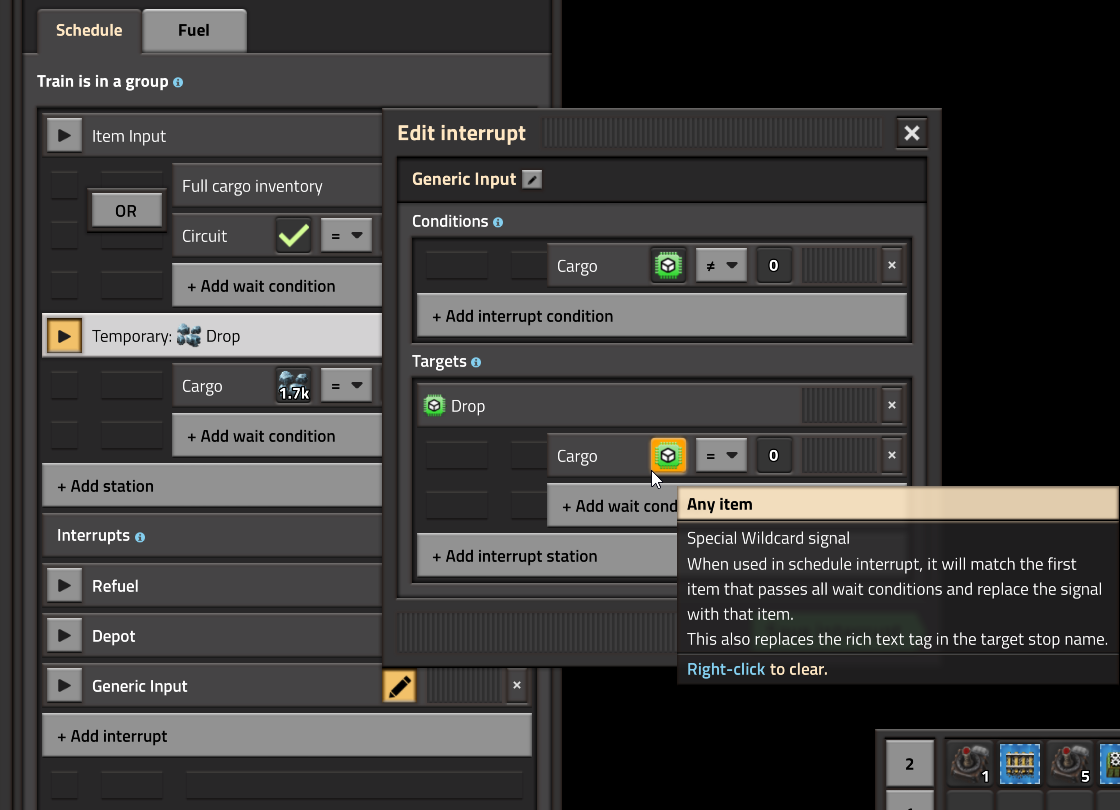Edit Generic Input interrupt with pencil icon
The height and width of the screenshot is (810, 1120).
tap(399, 686)
